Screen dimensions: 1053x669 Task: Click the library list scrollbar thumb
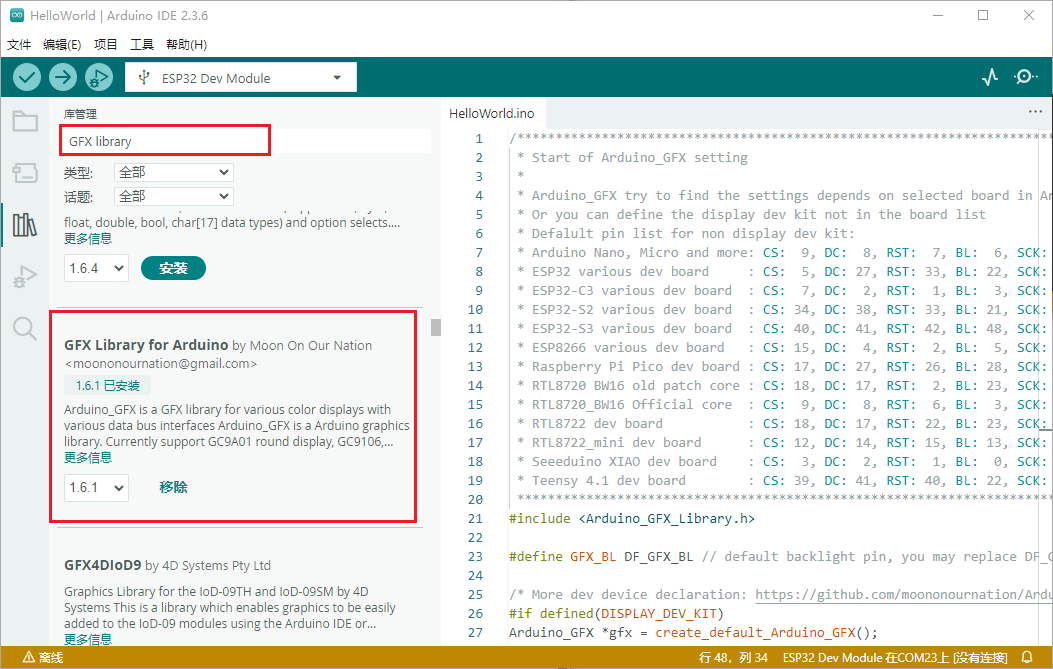click(436, 327)
